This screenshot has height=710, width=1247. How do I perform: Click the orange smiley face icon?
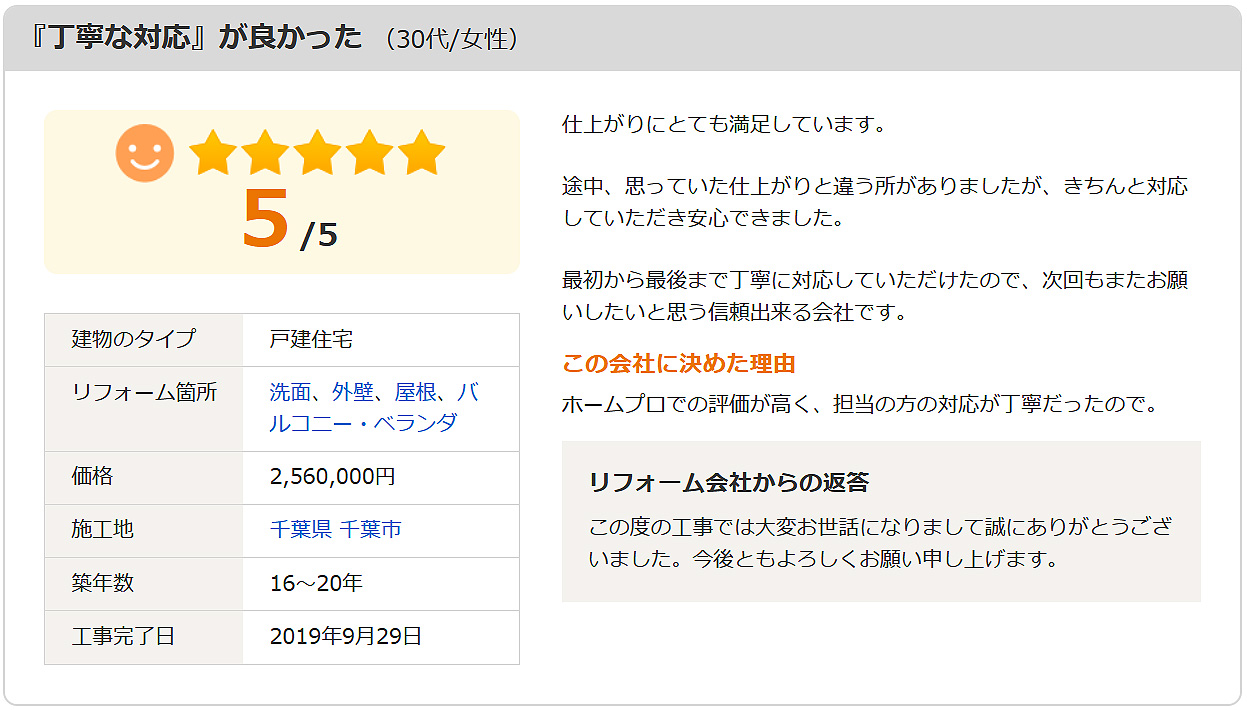click(145, 153)
